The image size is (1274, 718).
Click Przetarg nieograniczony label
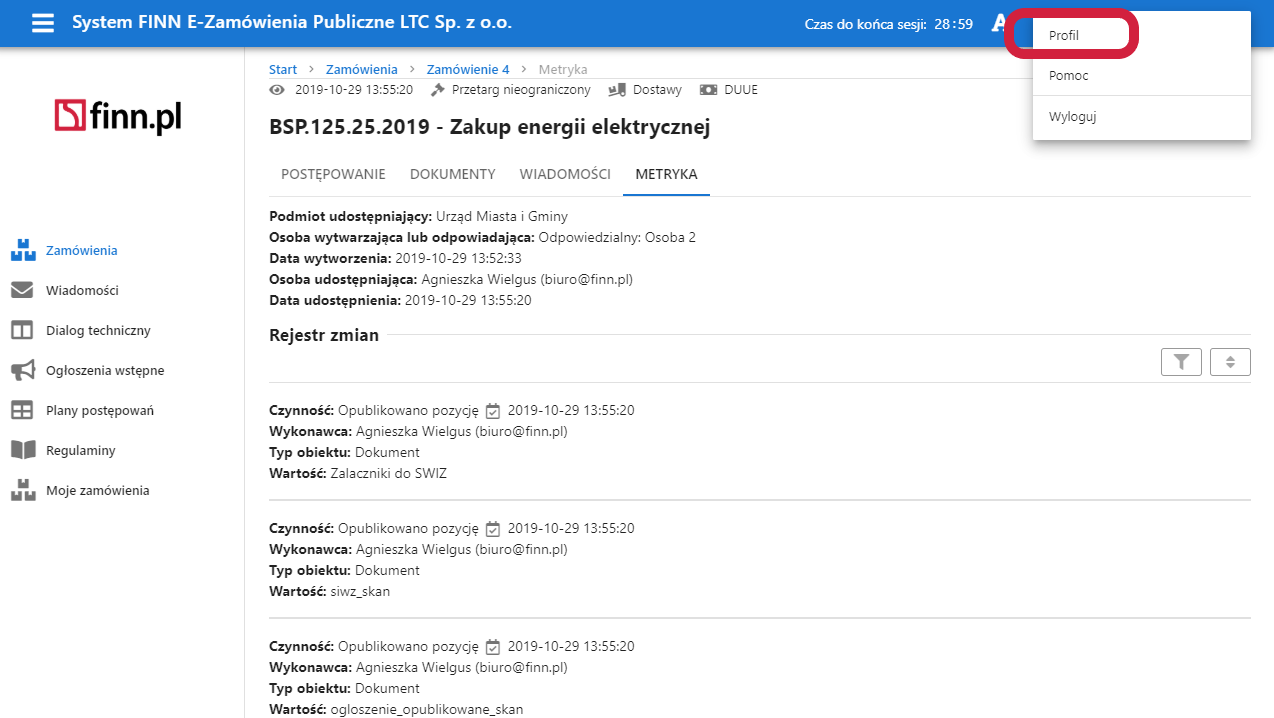click(521, 90)
